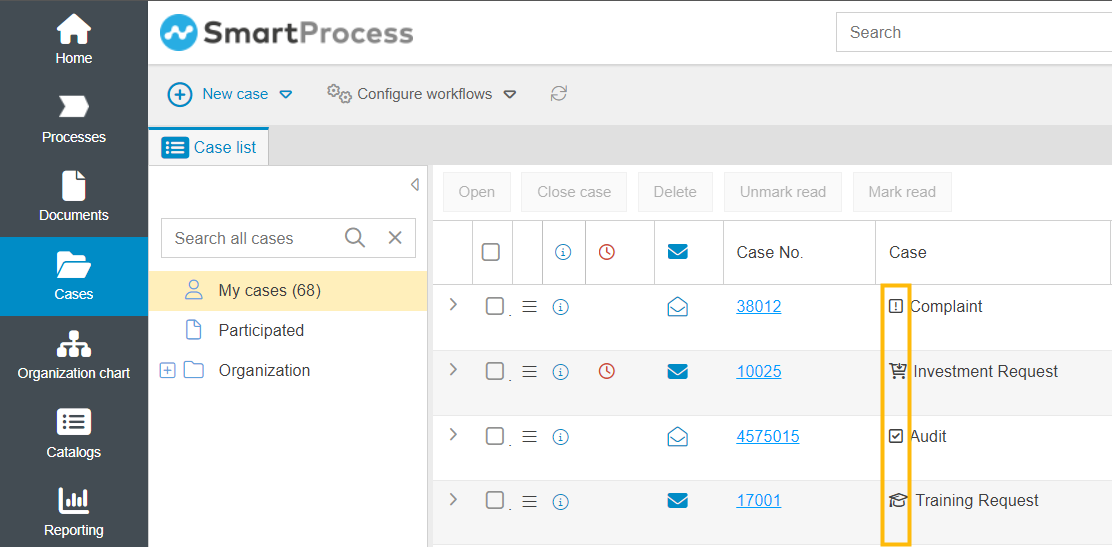1112x547 pixels.
Task: Click the refresh icon in toolbar
Action: (x=559, y=93)
